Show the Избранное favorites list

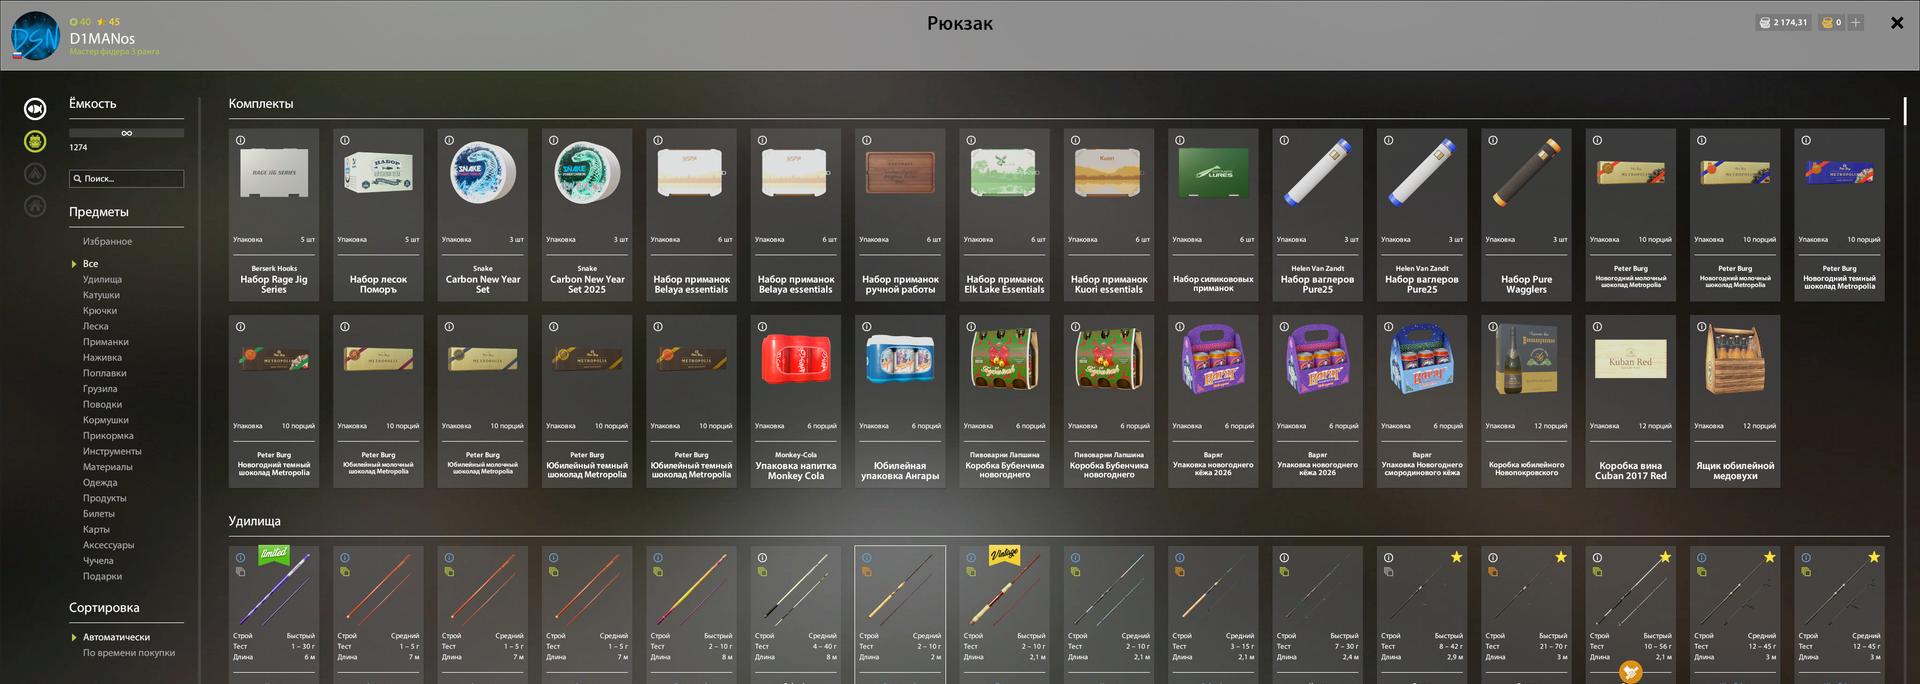107,242
